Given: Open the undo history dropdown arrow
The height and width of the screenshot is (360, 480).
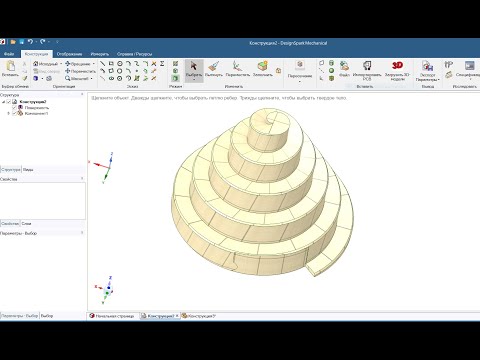Looking at the screenshot, I should (36, 42).
